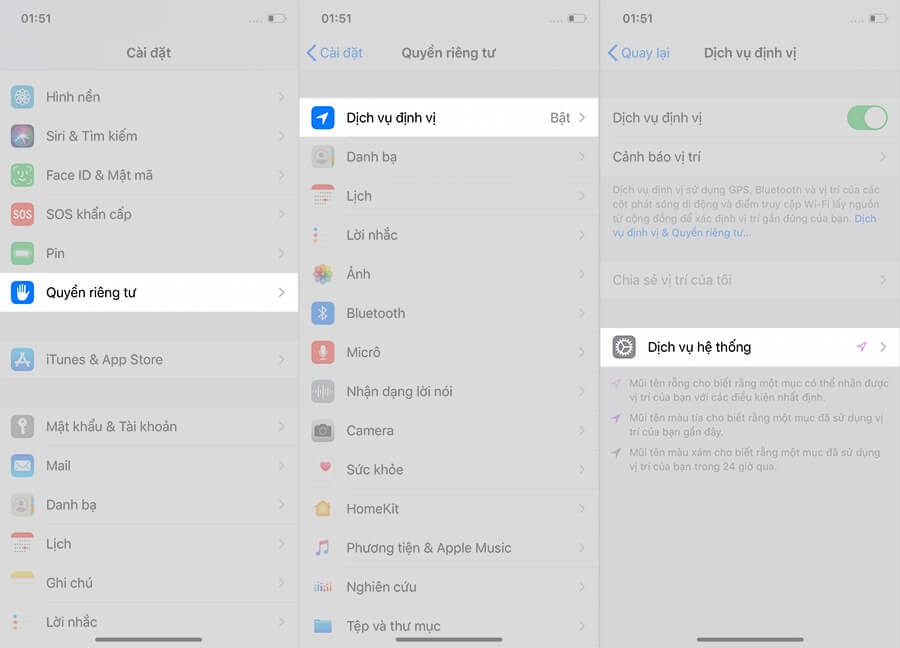Turn off the Dịch vụ định vị switch
The image size is (900, 648).
866,118
